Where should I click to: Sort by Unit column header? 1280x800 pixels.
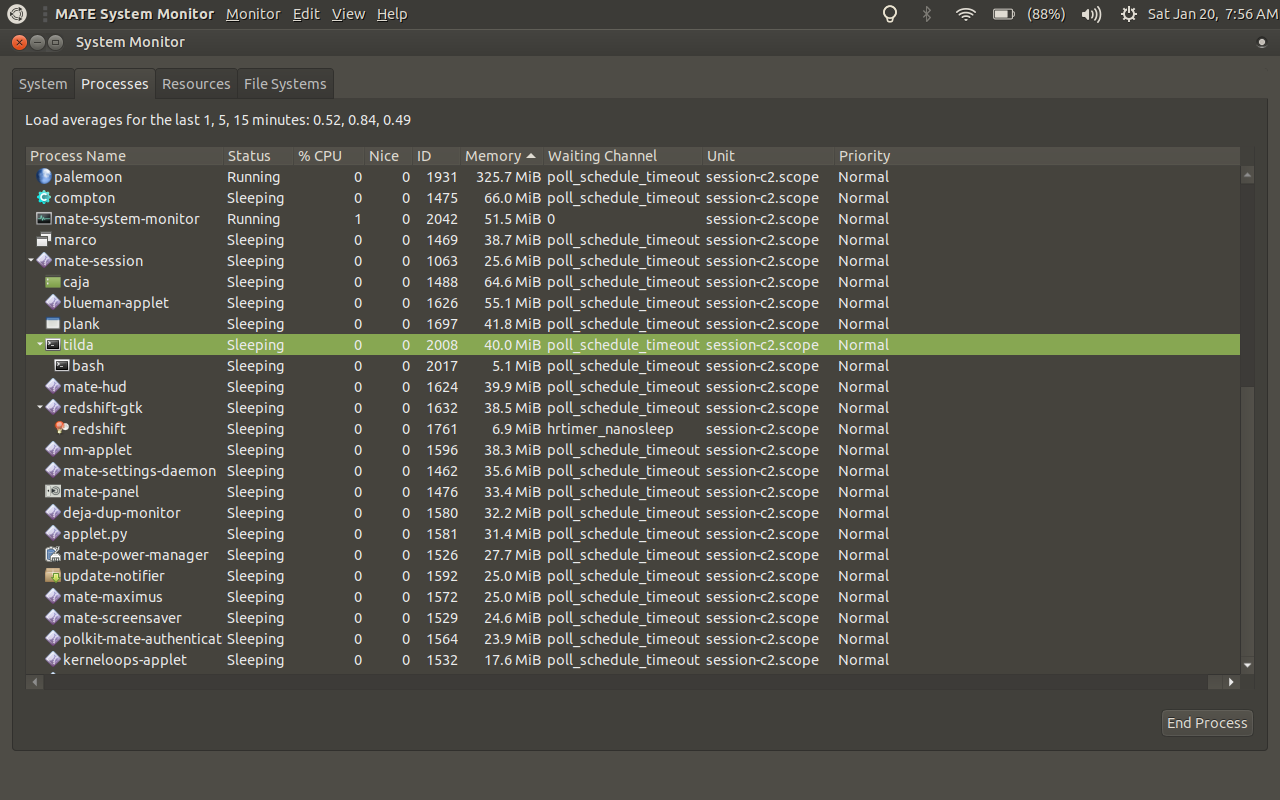pos(769,156)
